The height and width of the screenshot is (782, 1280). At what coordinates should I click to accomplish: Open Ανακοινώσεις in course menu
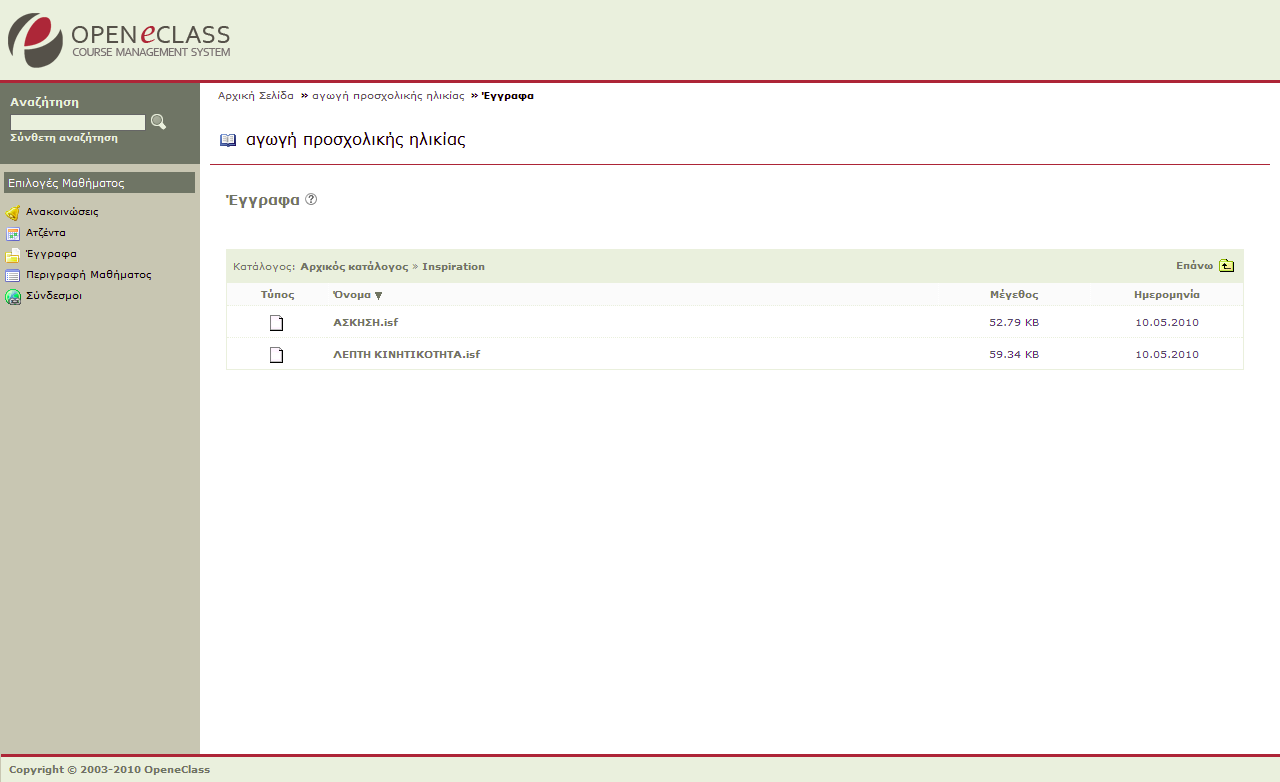pyautogui.click(x=62, y=212)
